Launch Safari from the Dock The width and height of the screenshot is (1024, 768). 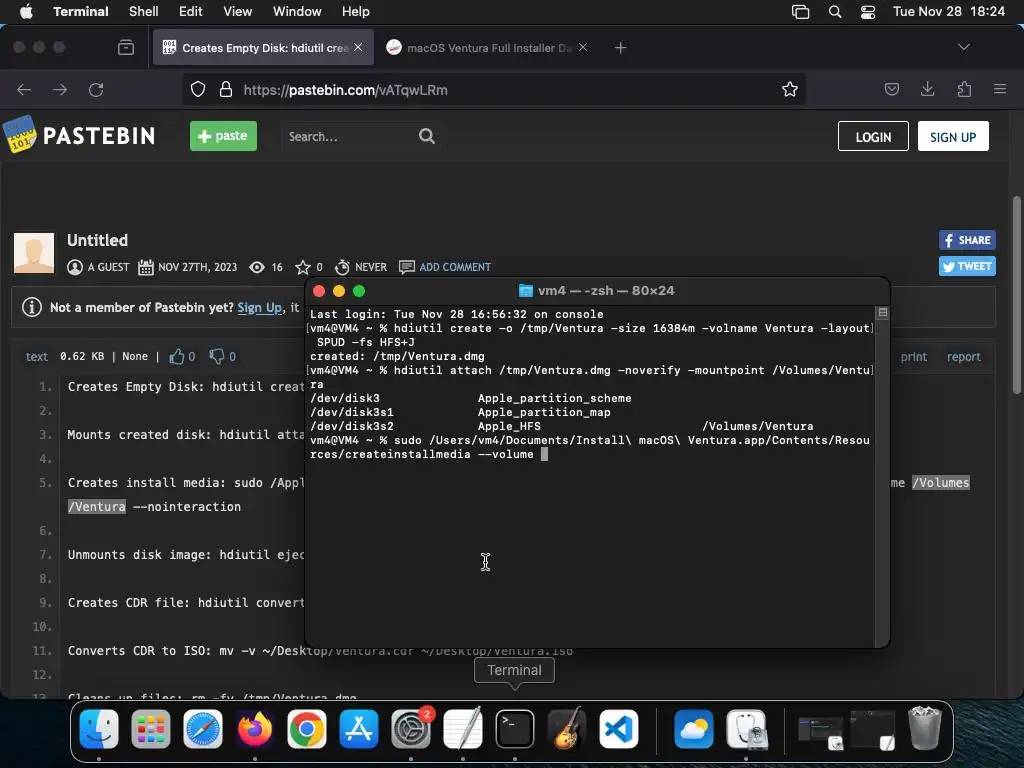coord(202,729)
